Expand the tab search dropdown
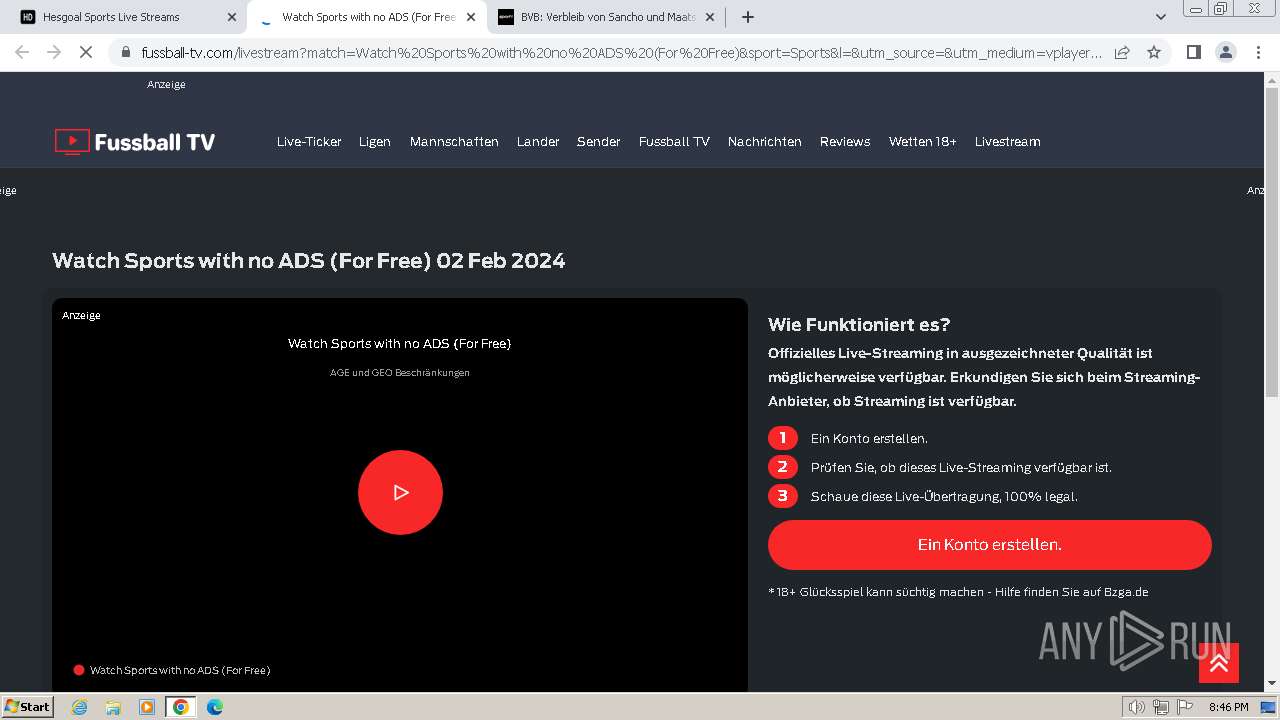Screen dimensions: 1280x720 click(1161, 17)
